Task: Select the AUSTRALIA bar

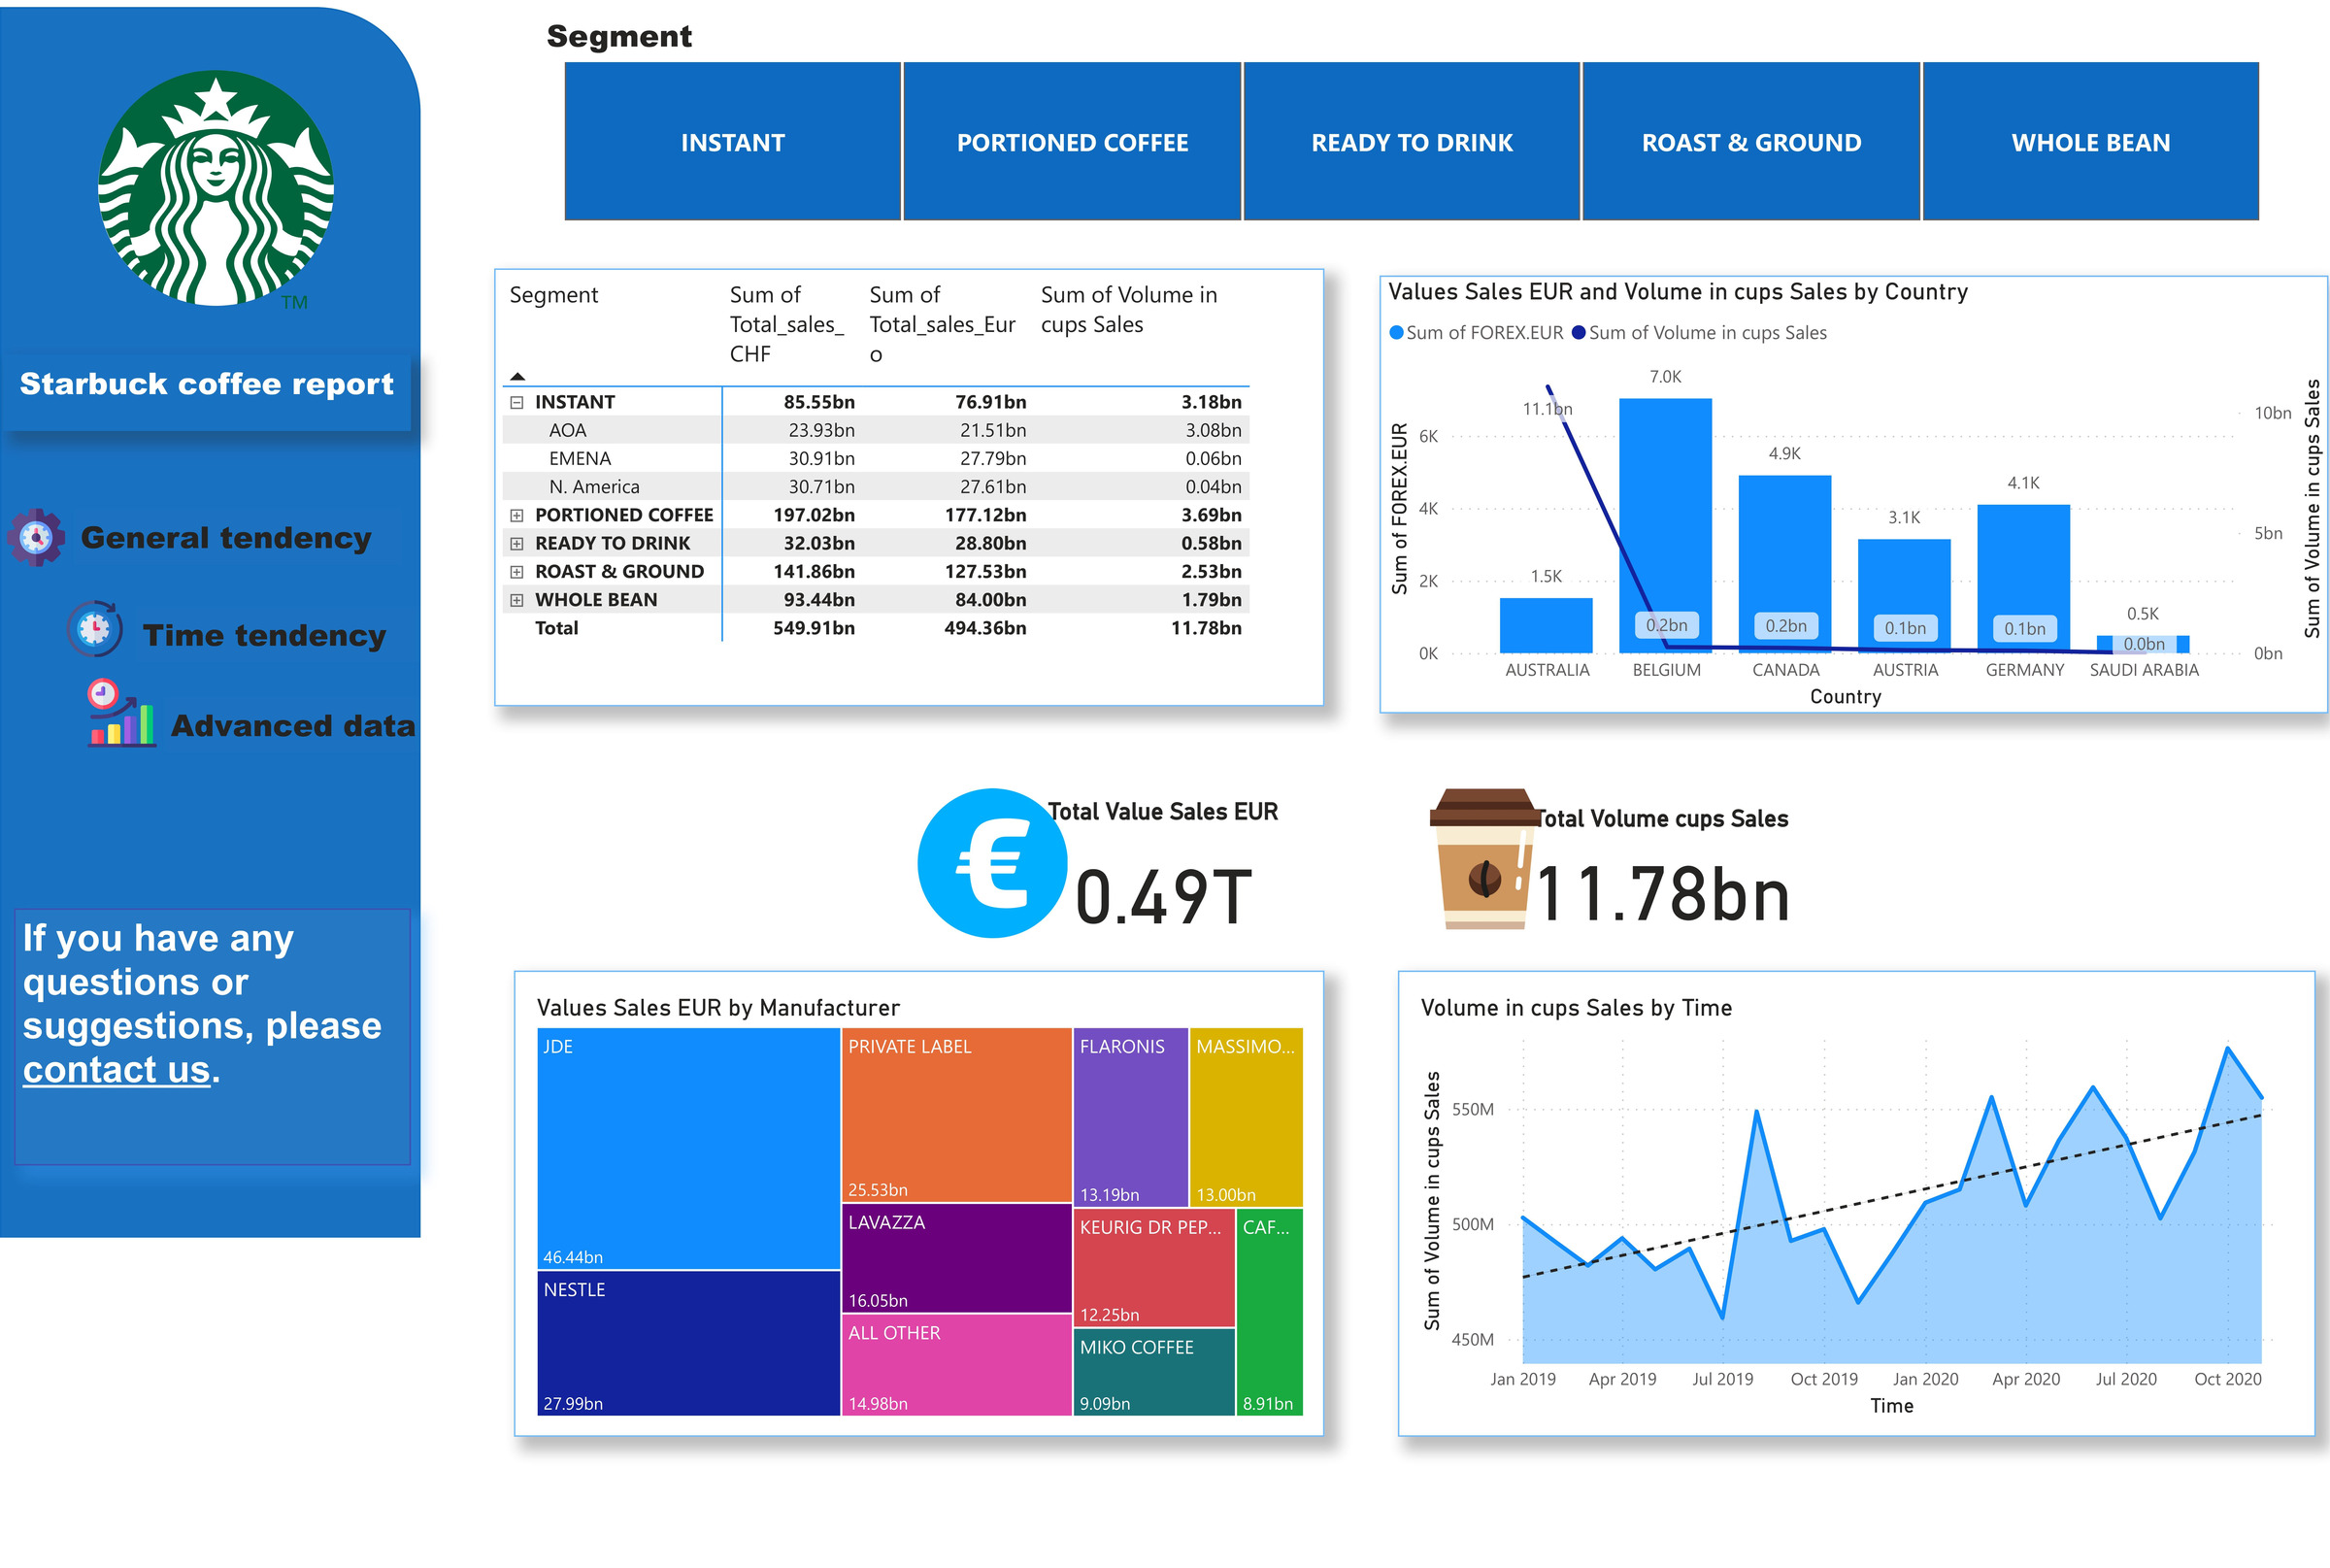Action: click(1546, 625)
